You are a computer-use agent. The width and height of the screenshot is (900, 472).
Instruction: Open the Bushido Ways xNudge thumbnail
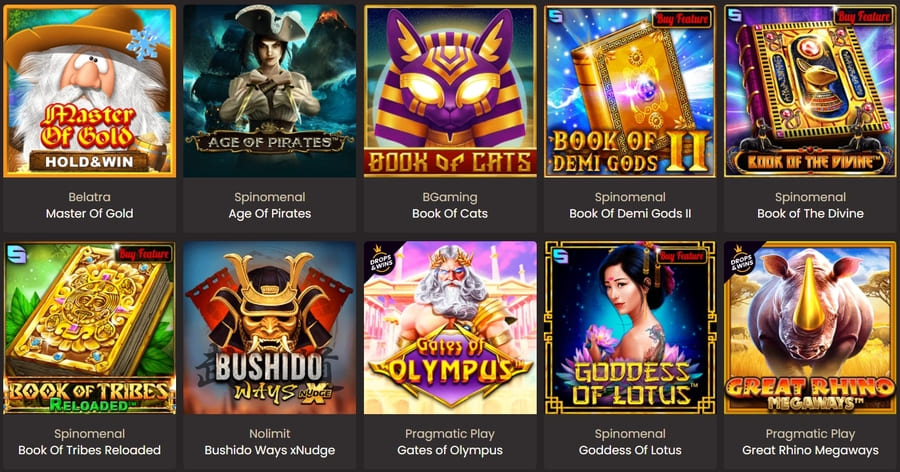[x=270, y=328]
